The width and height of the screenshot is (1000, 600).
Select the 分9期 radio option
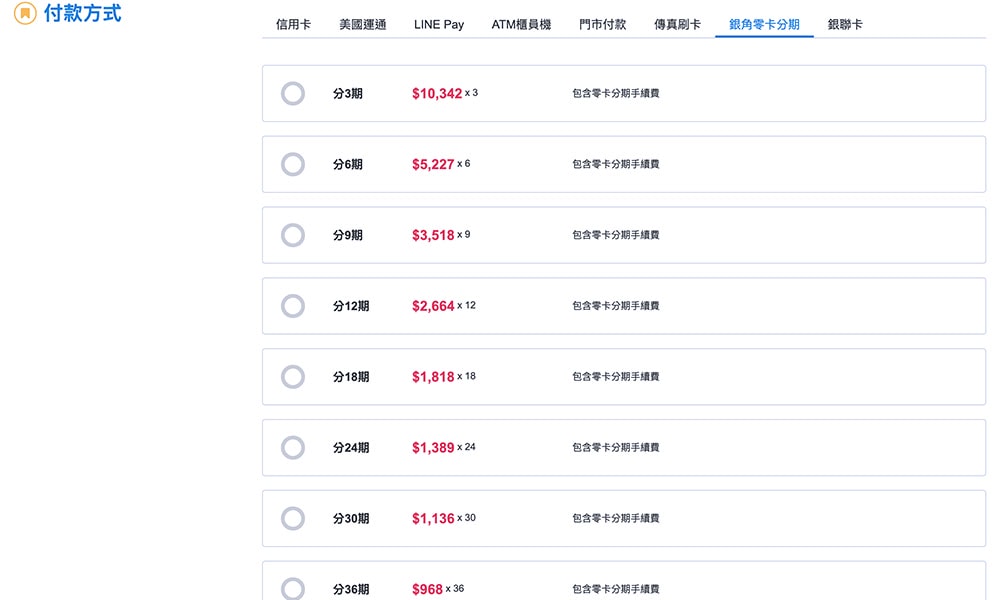tap(293, 235)
